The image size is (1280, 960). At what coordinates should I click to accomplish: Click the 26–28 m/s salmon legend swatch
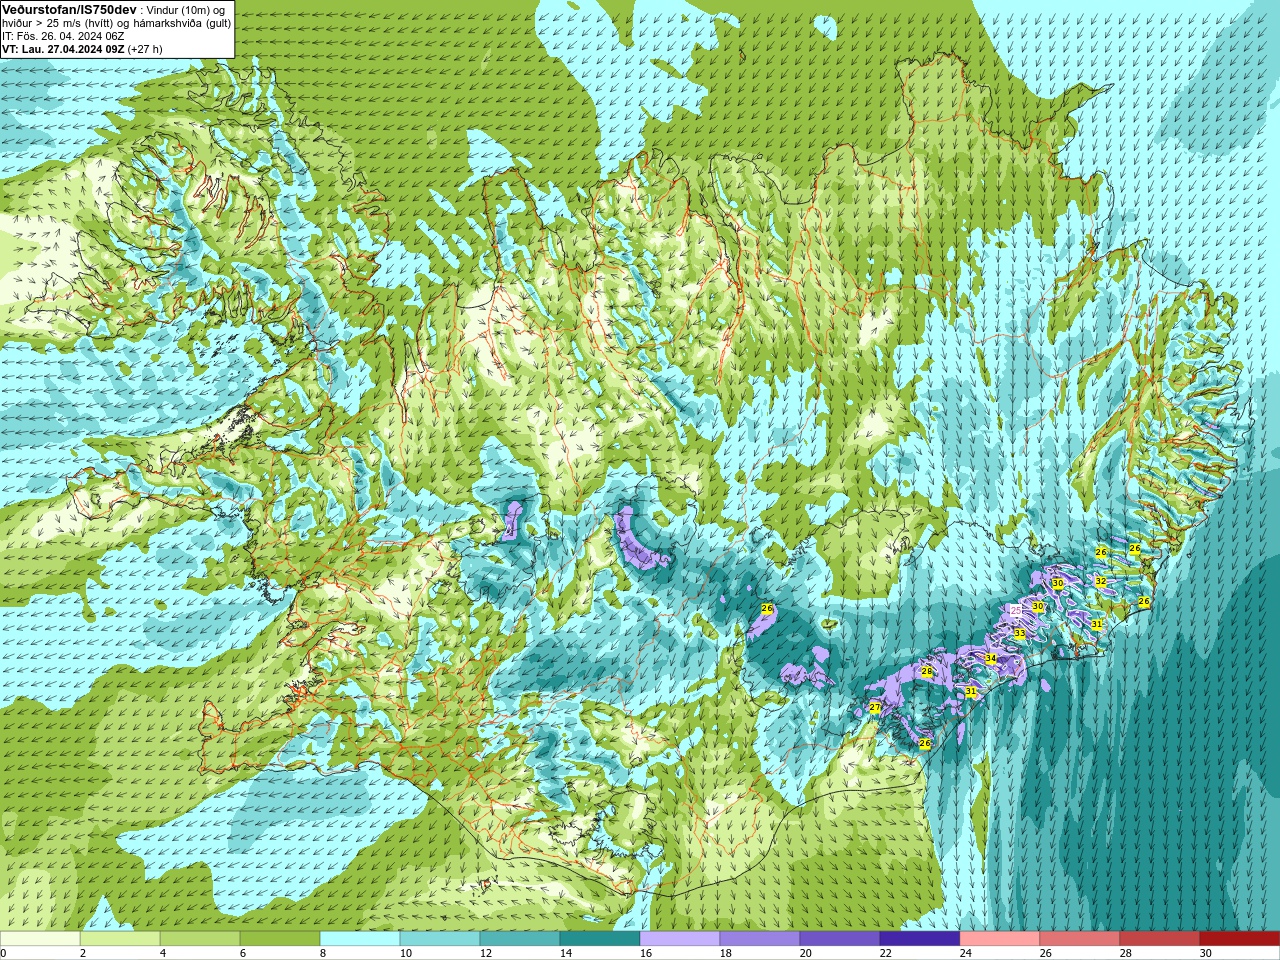click(1080, 939)
